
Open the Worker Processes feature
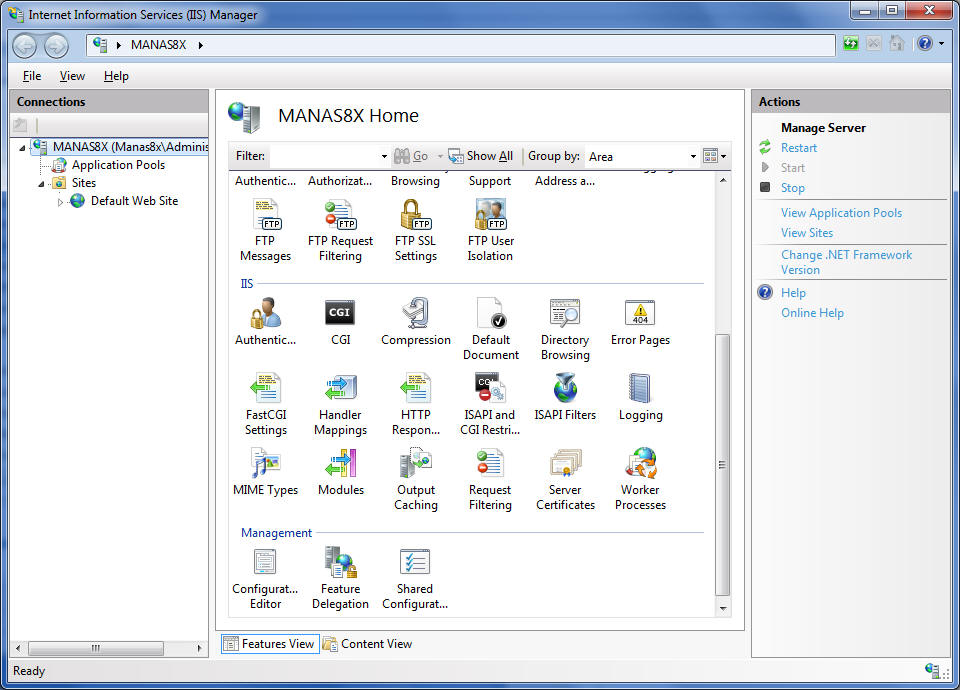coord(640,464)
